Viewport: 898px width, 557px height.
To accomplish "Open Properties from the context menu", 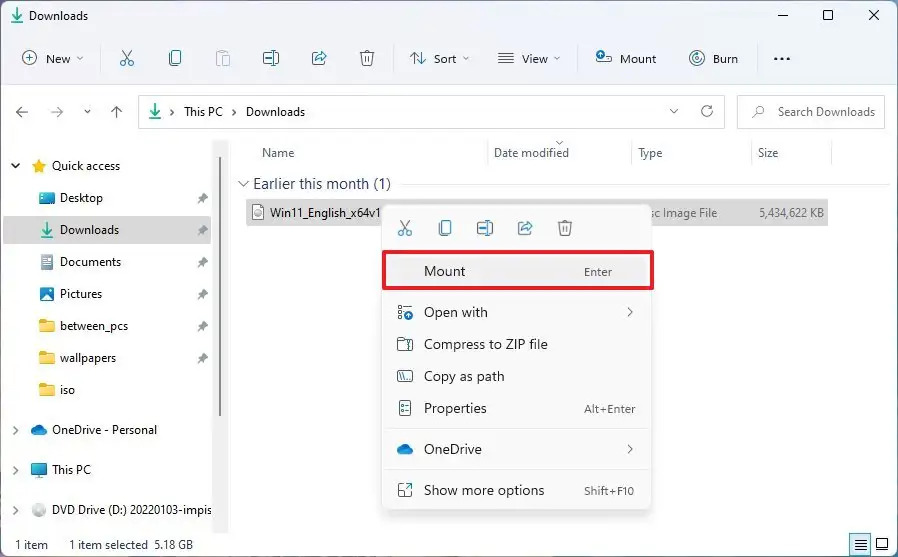I will coord(516,409).
